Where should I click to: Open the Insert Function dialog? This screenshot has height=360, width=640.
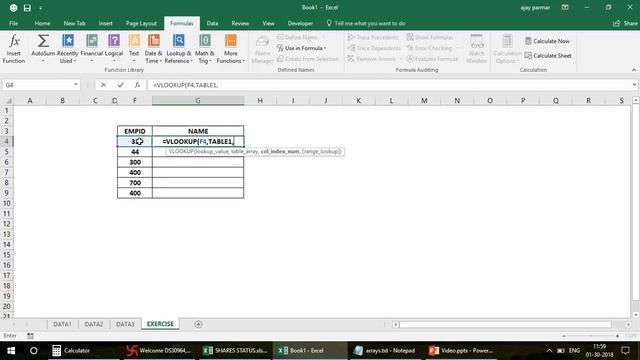tap(14, 49)
